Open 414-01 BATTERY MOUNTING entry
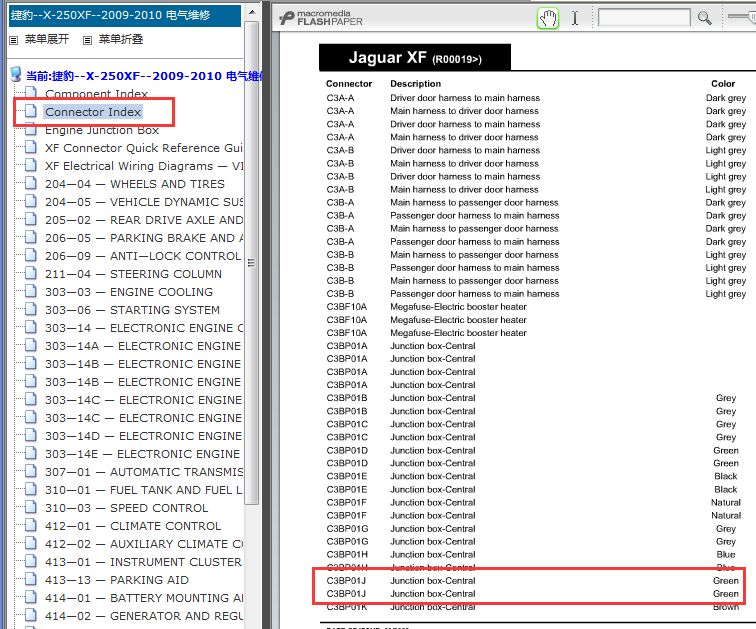756x629 pixels. point(144,598)
